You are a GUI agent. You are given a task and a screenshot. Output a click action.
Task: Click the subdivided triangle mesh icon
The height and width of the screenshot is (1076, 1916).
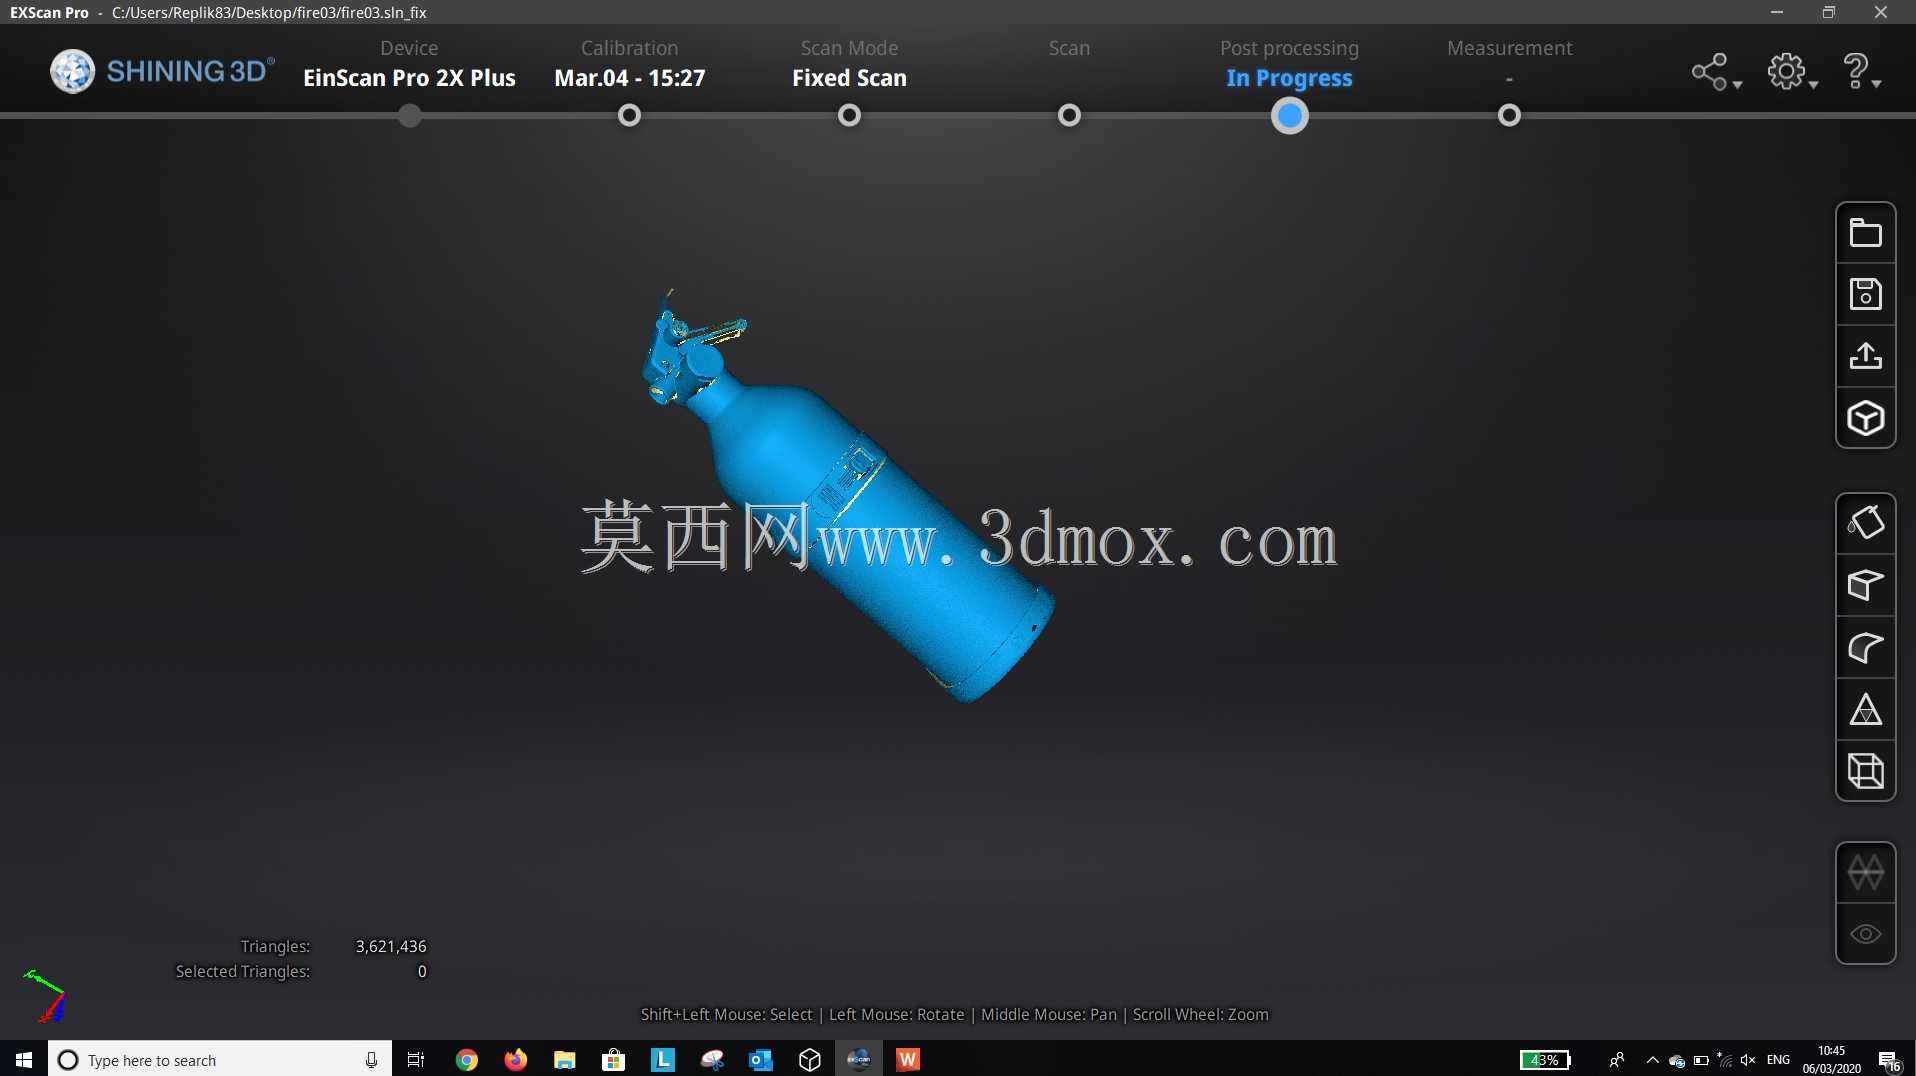coord(1865,710)
